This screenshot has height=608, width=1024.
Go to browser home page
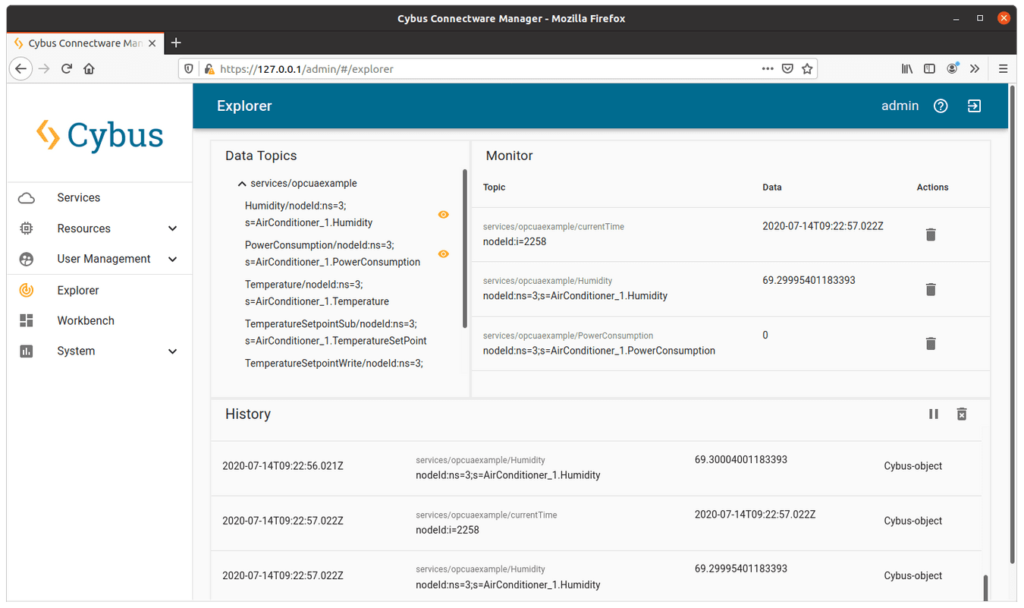coord(89,69)
